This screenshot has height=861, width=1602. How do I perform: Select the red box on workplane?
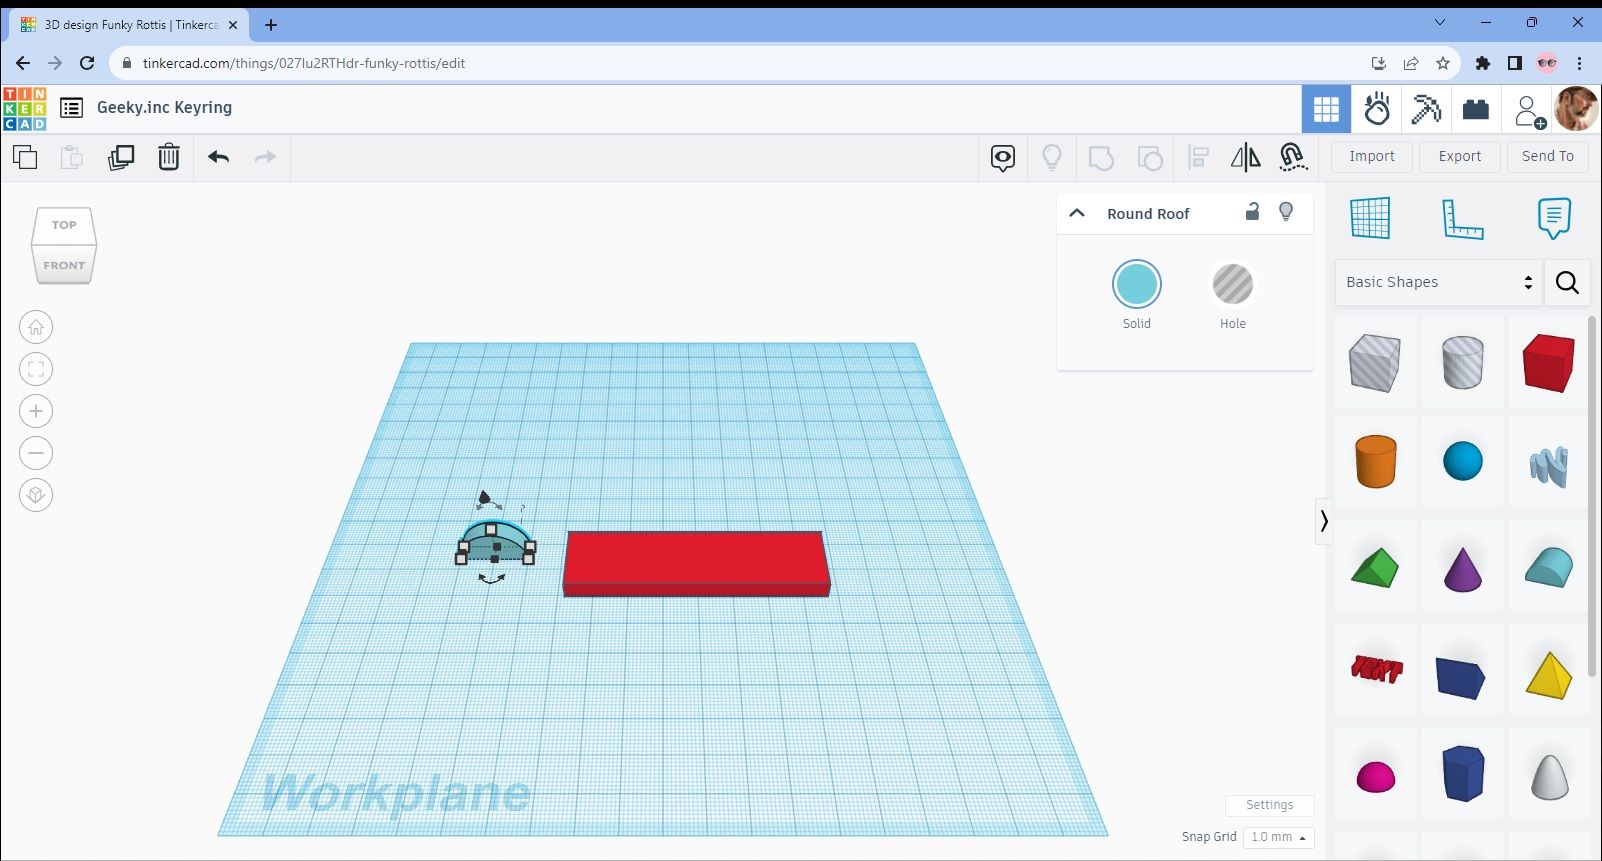pos(696,563)
